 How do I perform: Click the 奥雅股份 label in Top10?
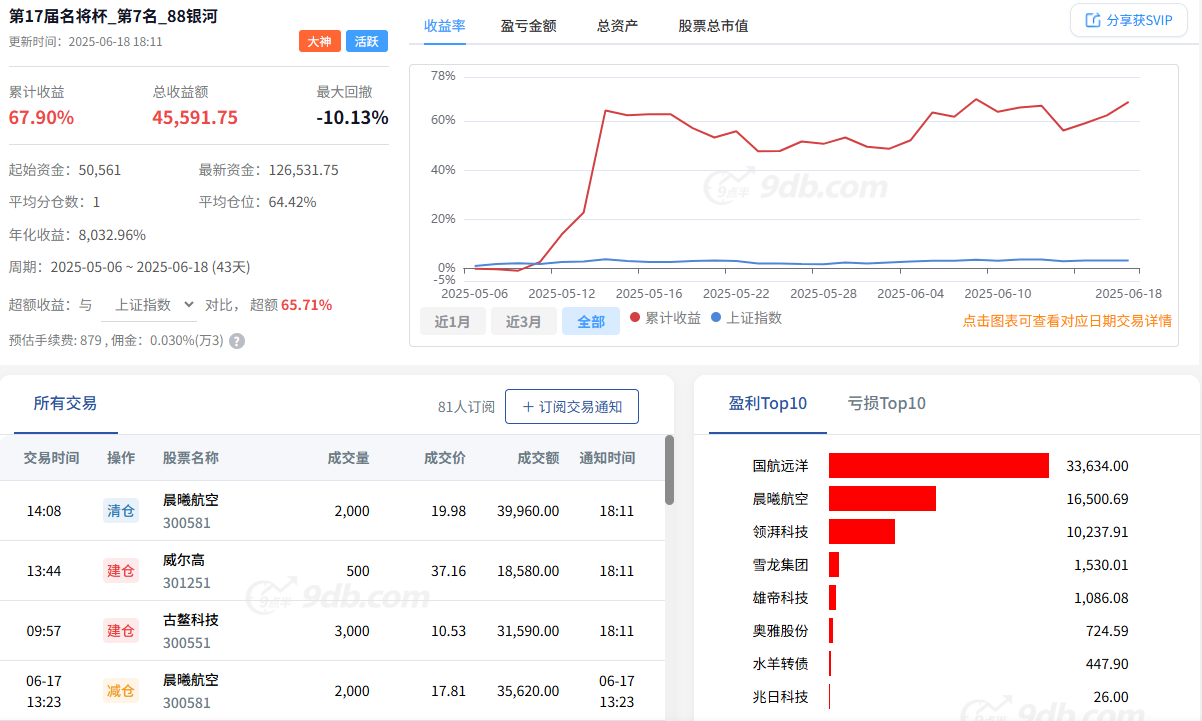tap(781, 631)
